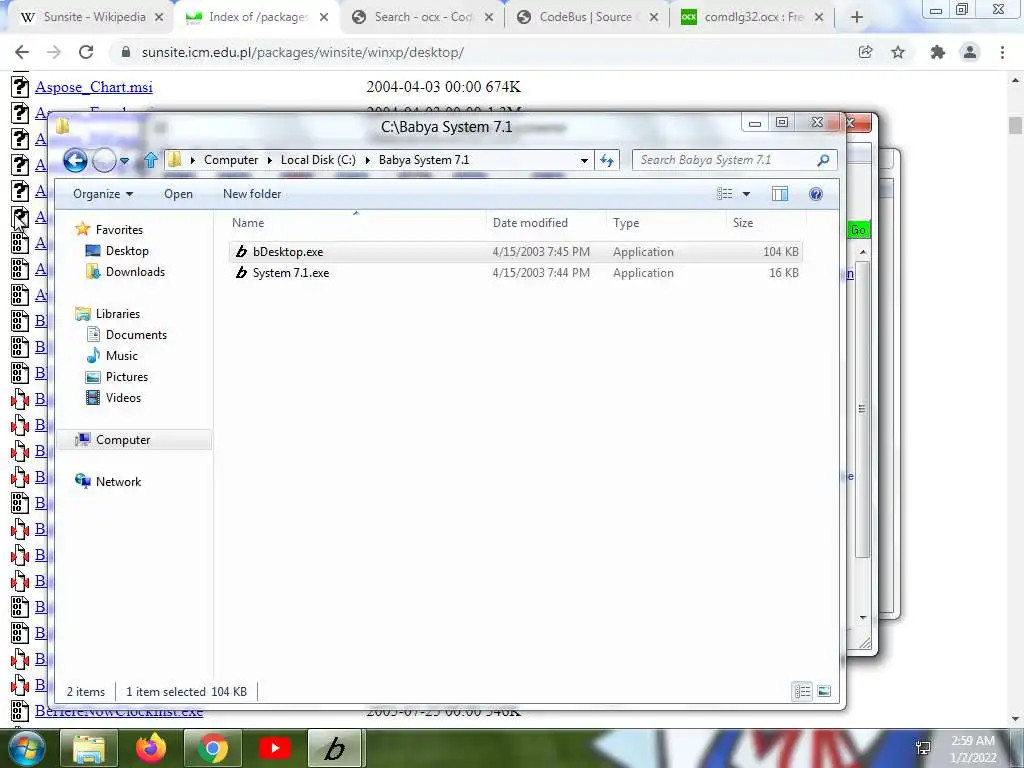Click the magnifier icon in search box

[x=824, y=160]
